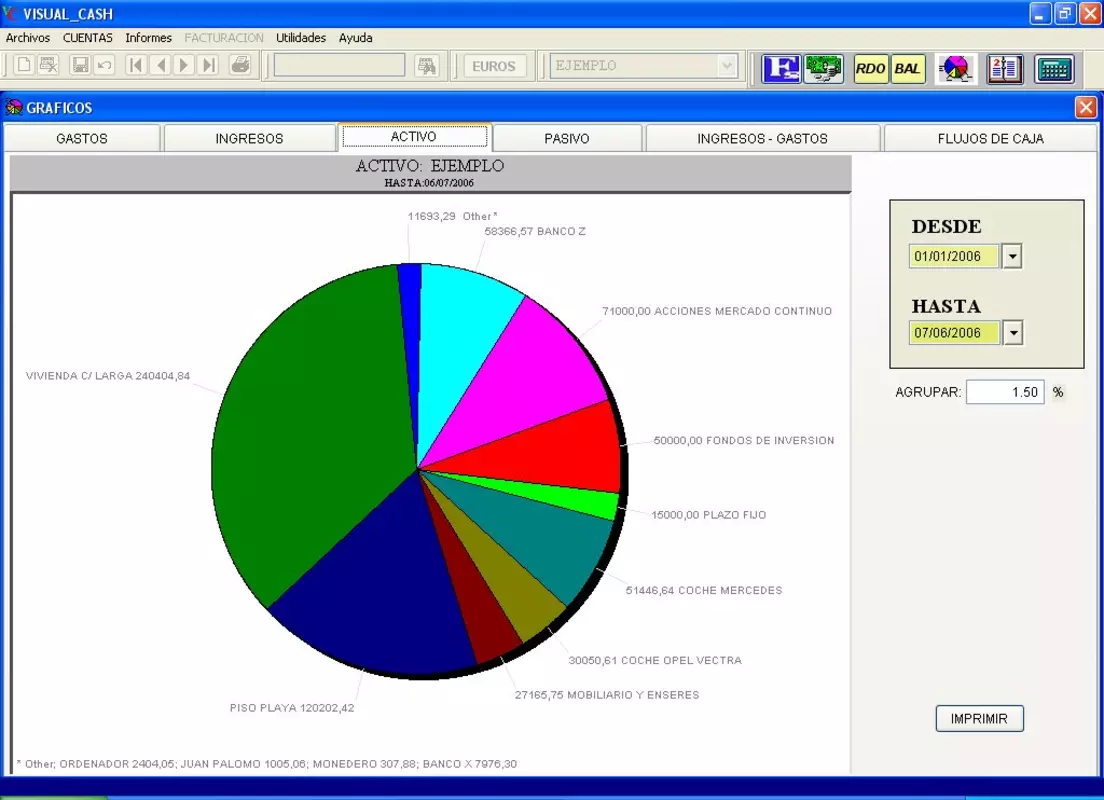Open the RDO results report
This screenshot has height=800, width=1104.
[x=870, y=68]
